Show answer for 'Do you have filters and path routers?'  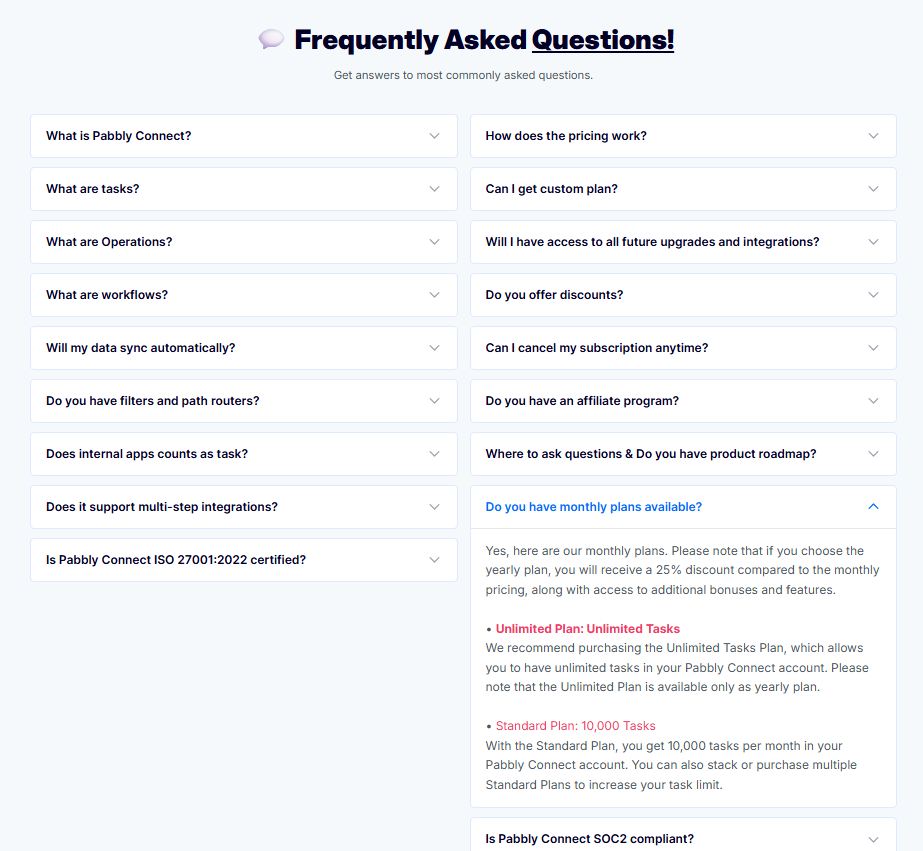click(244, 401)
